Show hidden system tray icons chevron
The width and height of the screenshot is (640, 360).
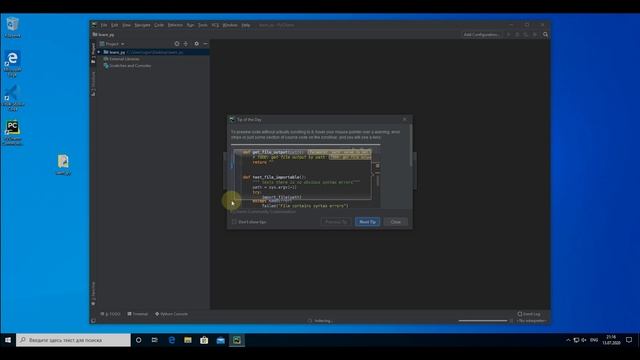coord(568,340)
